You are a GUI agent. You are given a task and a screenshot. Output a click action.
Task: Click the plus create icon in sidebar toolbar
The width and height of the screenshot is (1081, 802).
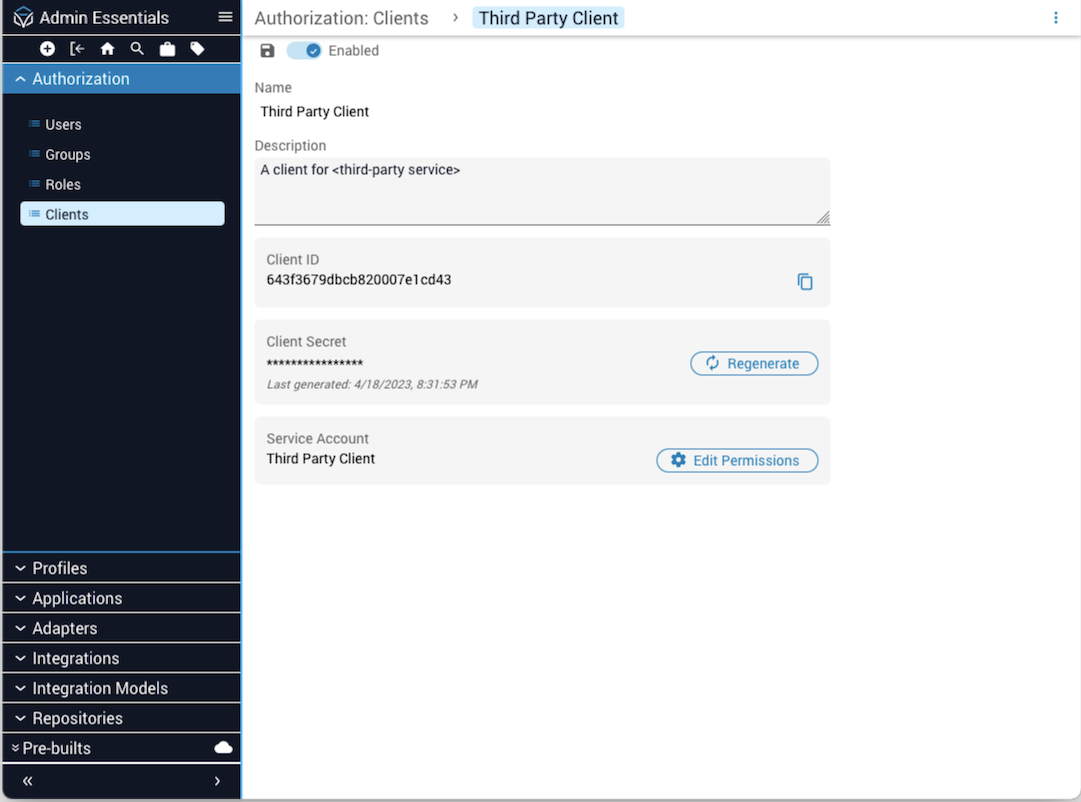(x=47, y=49)
